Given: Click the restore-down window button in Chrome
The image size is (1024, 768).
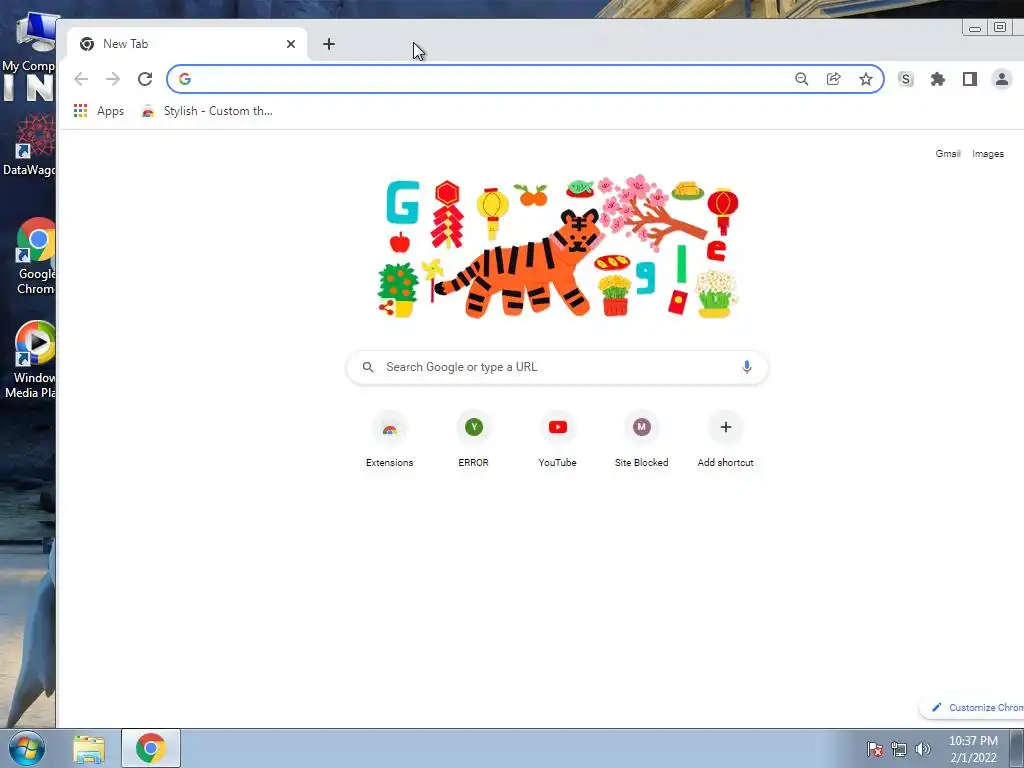Looking at the screenshot, I should (1000, 27).
